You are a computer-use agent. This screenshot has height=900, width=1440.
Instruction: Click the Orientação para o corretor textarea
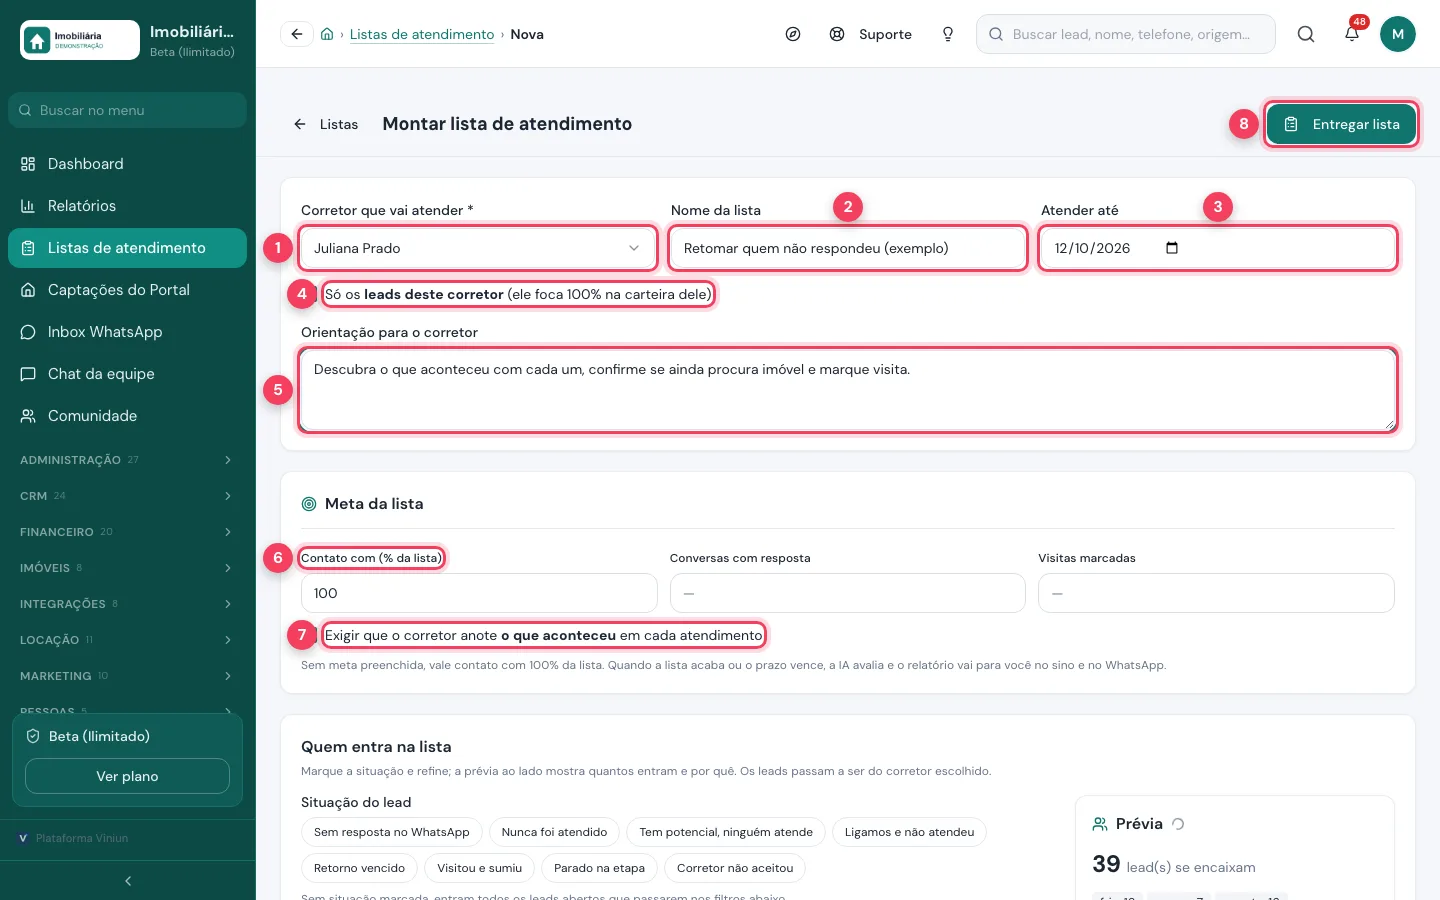[848, 390]
